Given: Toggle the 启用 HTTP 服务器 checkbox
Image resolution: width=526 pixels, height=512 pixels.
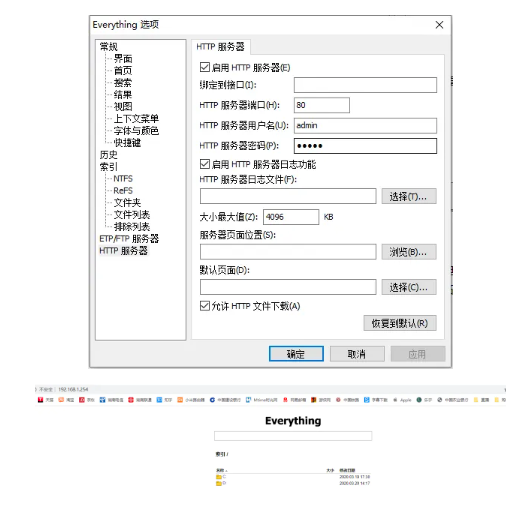Looking at the screenshot, I should [205, 67].
